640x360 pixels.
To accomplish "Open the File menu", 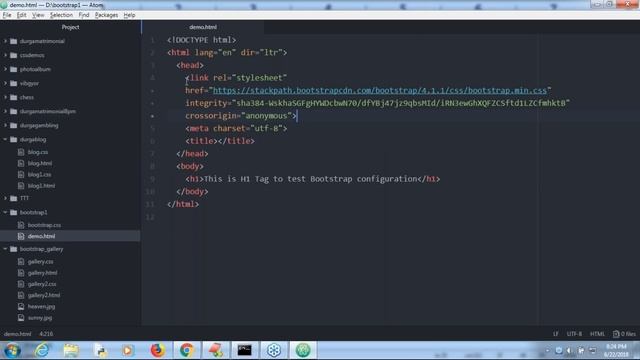I will tap(7, 15).
